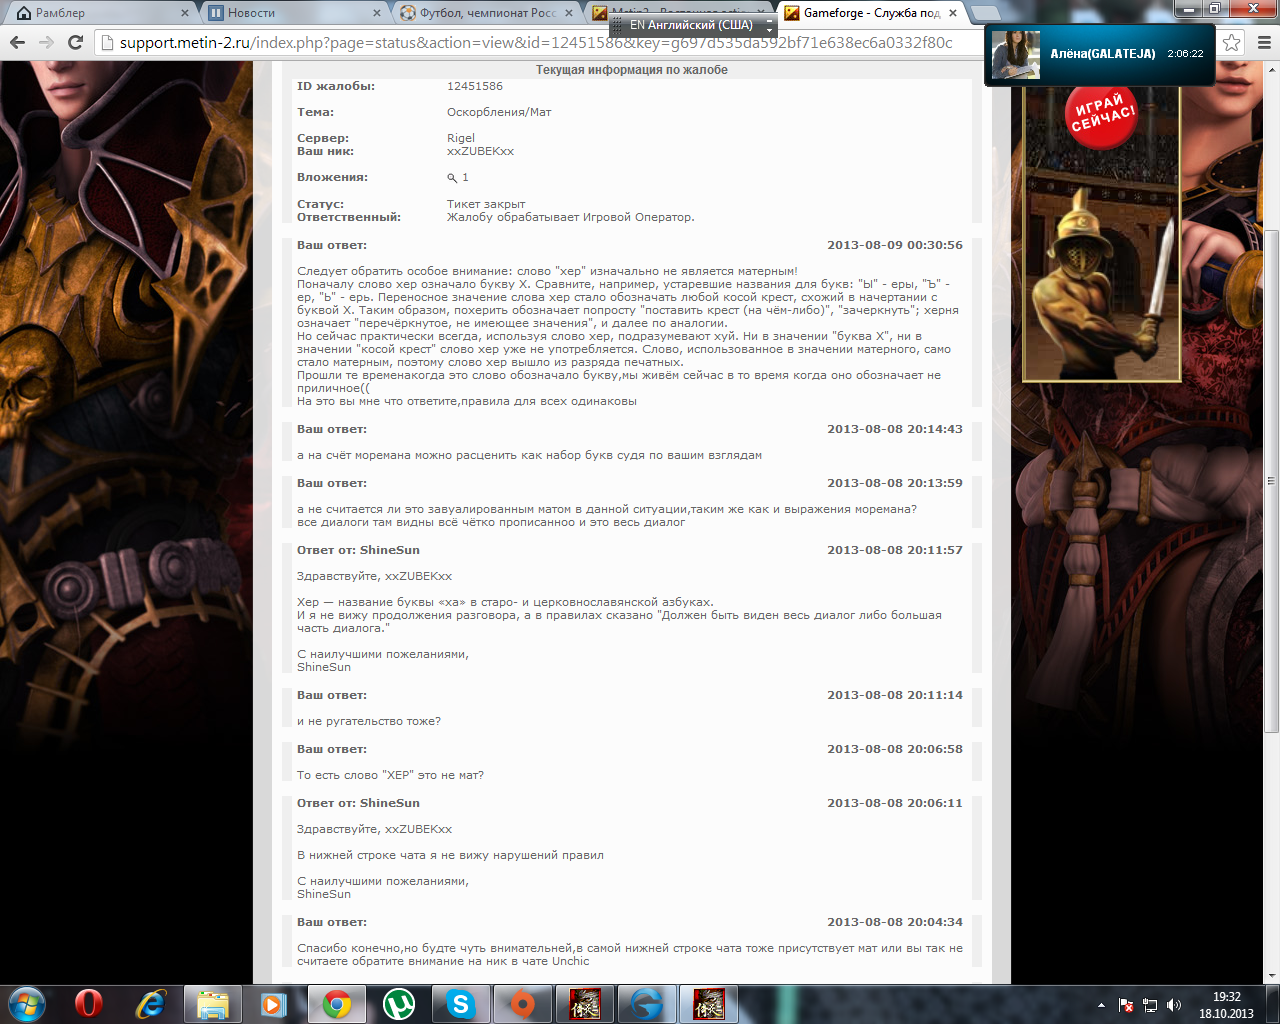The image size is (1280, 1024).
Task: Open the Алёна(GALATEJA) Skype call notification
Action: coord(1100,54)
